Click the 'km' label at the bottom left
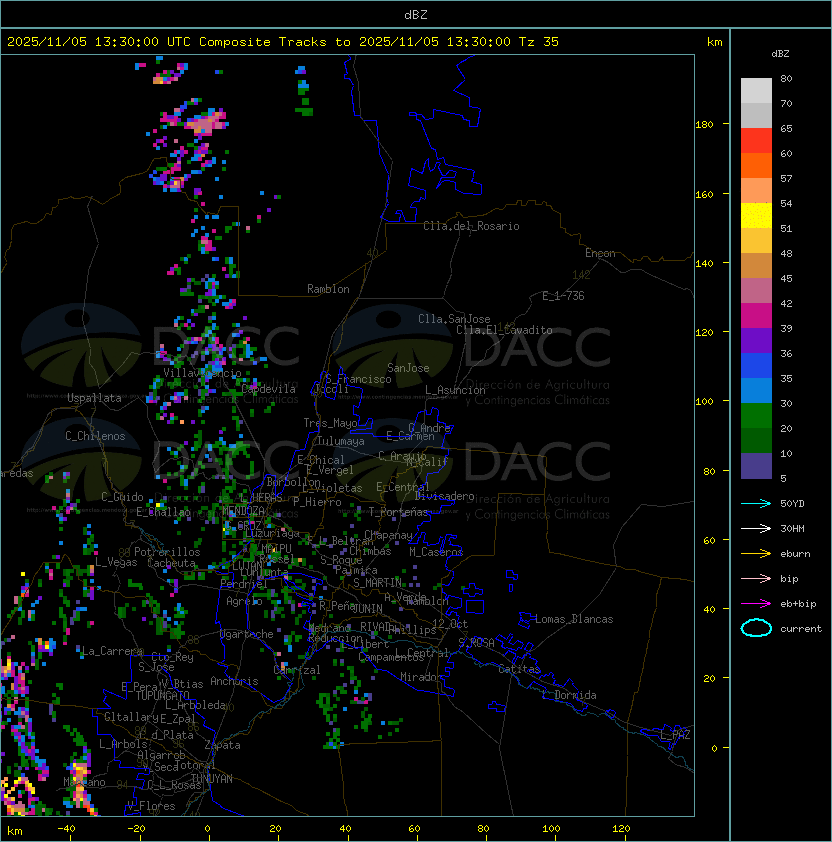This screenshot has height=842, width=832. coord(15,831)
